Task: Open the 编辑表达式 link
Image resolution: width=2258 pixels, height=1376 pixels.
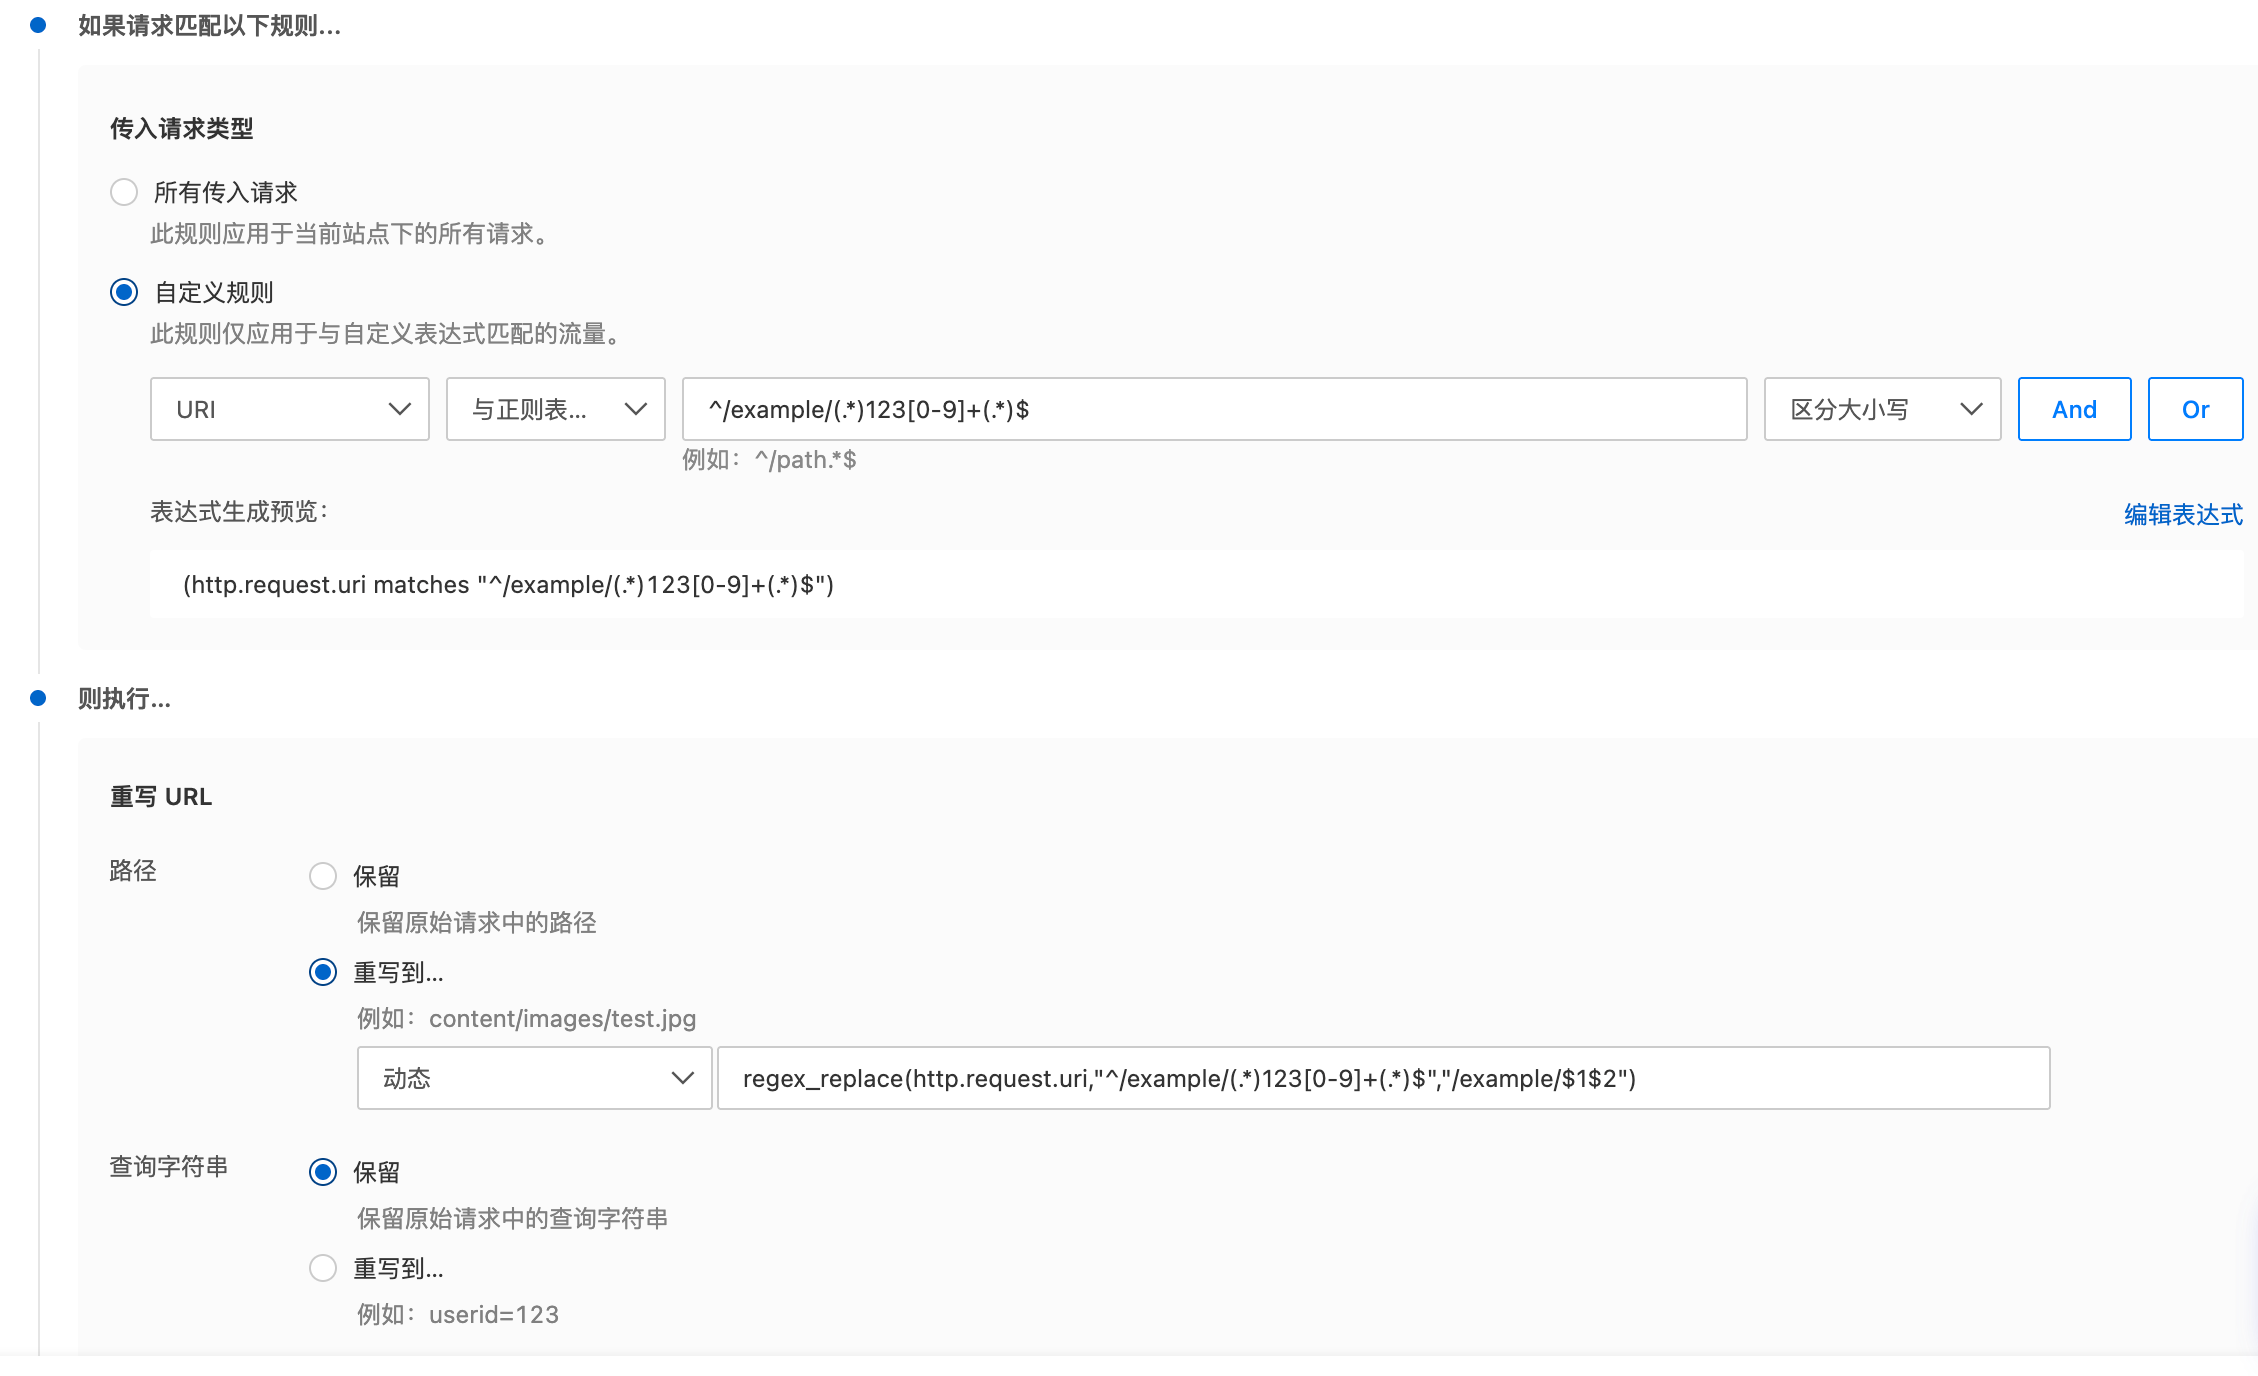Action: point(2183,514)
